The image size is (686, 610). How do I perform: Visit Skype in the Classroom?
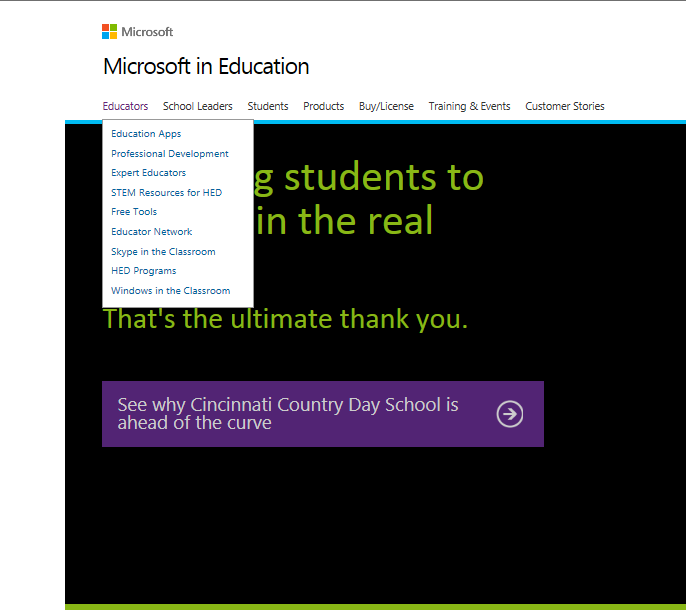pyautogui.click(x=163, y=252)
